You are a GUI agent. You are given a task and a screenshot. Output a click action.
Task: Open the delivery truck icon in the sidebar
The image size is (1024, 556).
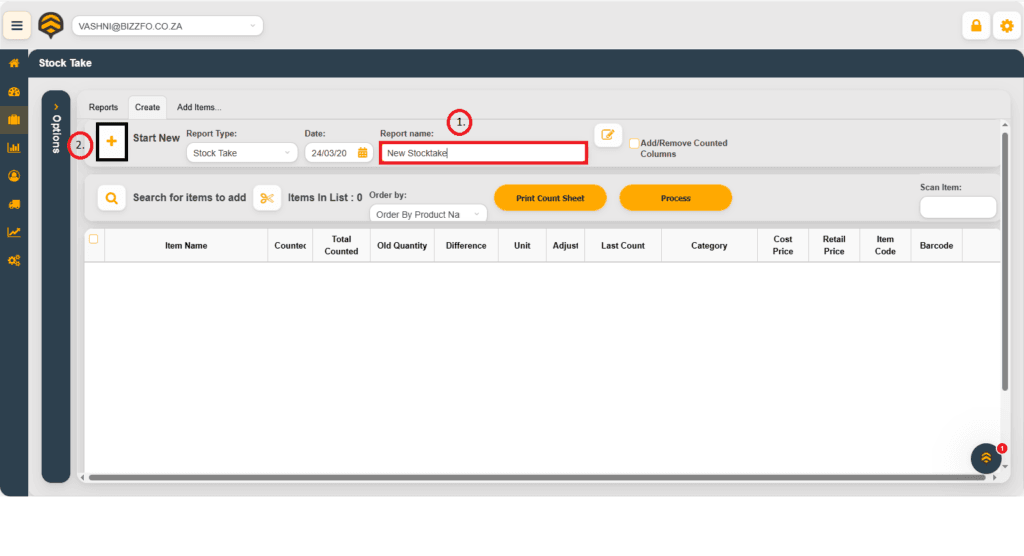pyautogui.click(x=14, y=204)
